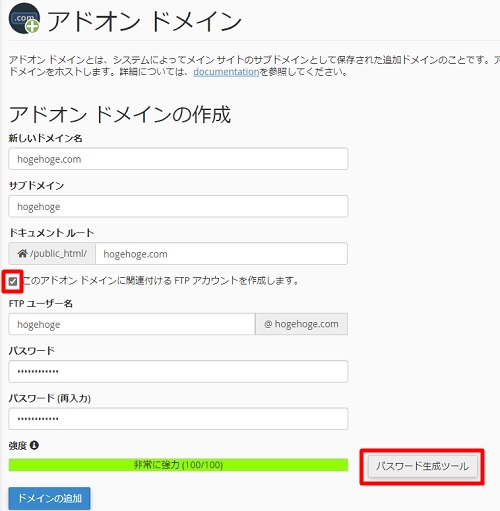
Task: Click the アドオン ドメイン page title text
Action: coord(144,21)
